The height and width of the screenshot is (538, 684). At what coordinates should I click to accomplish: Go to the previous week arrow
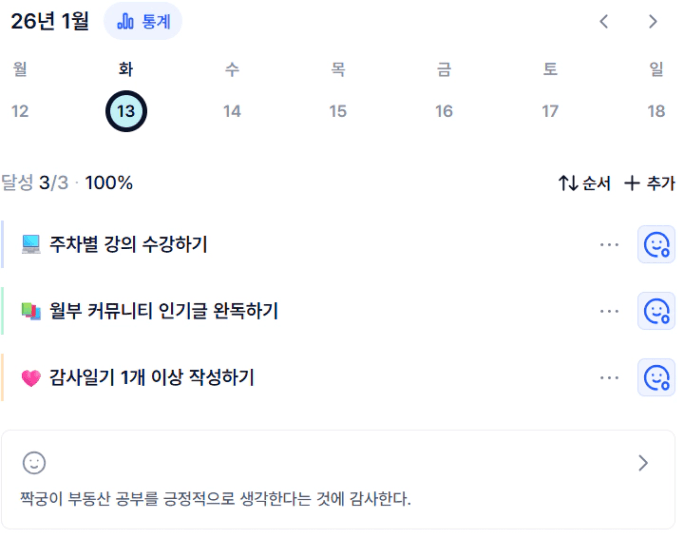pyautogui.click(x=604, y=21)
